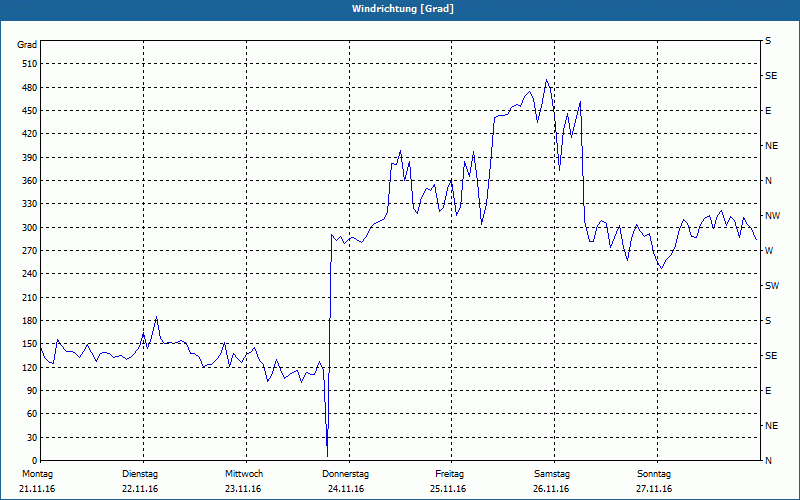Select the date '21.11.16'
This screenshot has height=500, width=800.
coord(37,489)
